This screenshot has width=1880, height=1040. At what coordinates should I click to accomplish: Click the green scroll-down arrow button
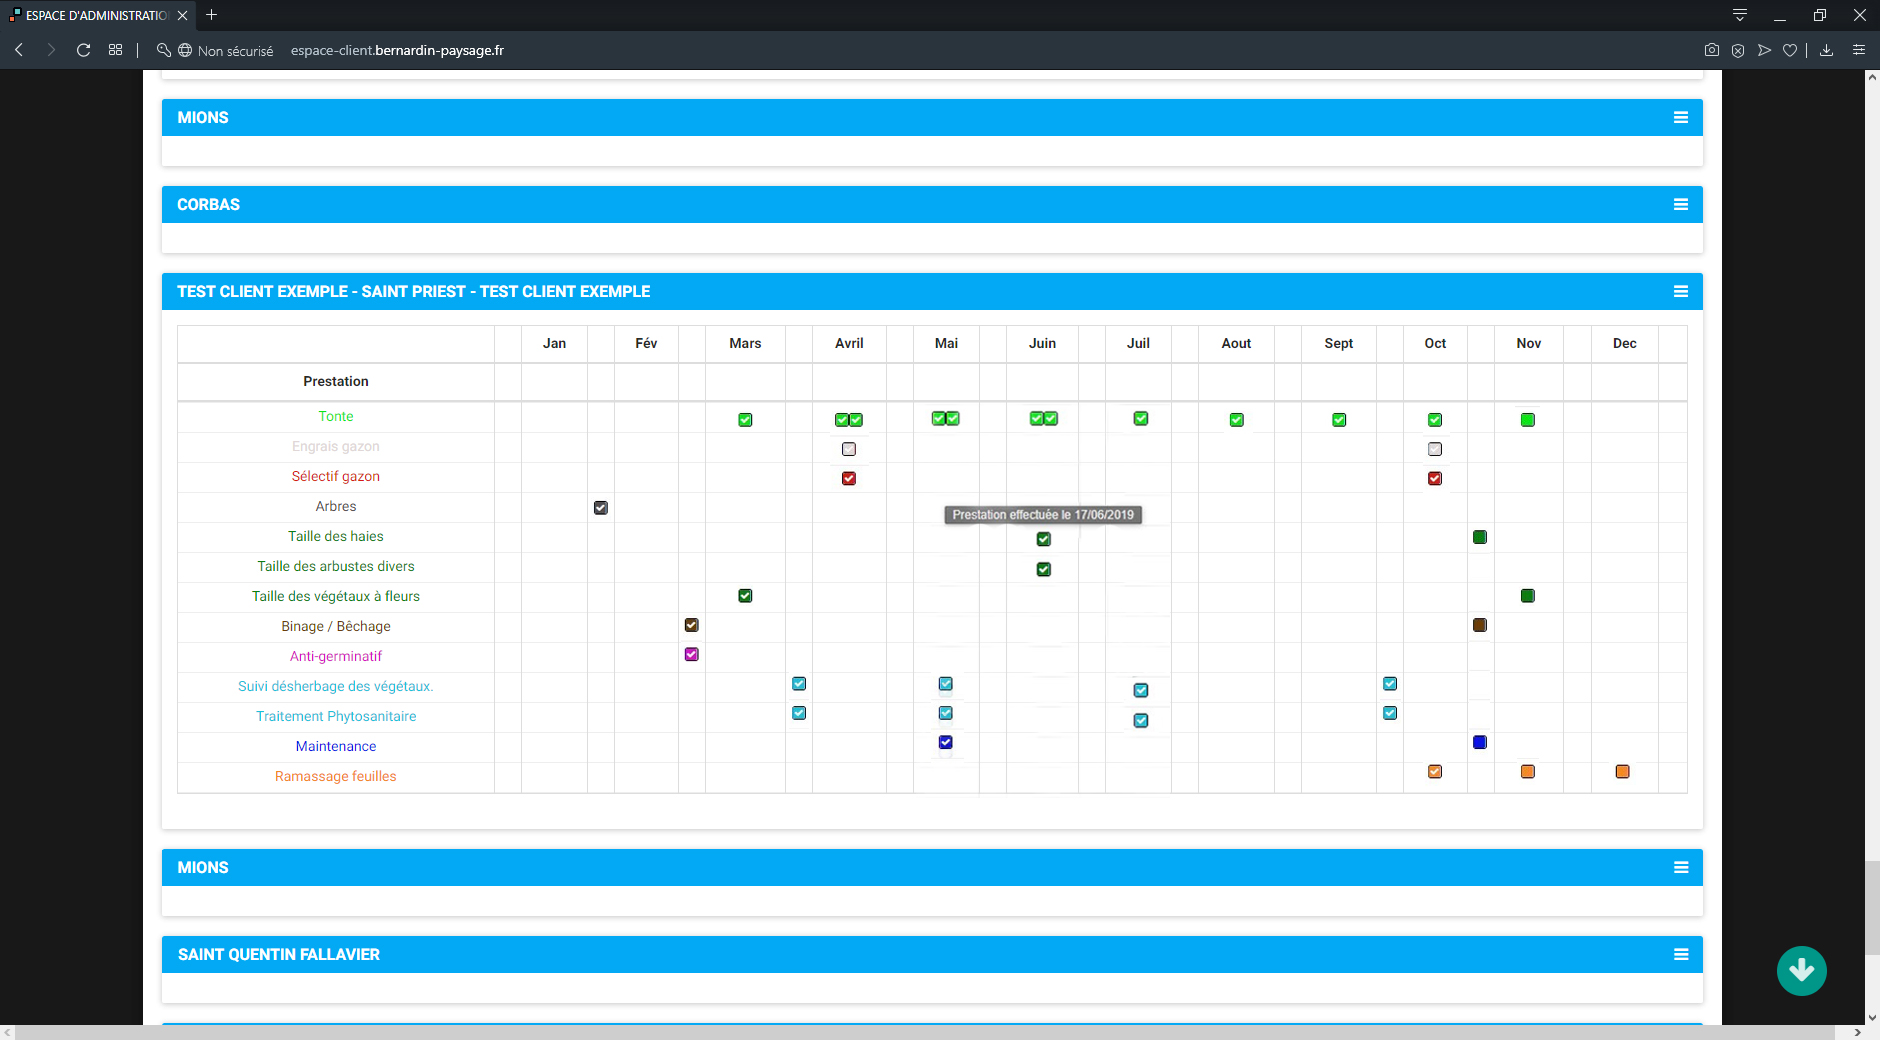[x=1802, y=970]
